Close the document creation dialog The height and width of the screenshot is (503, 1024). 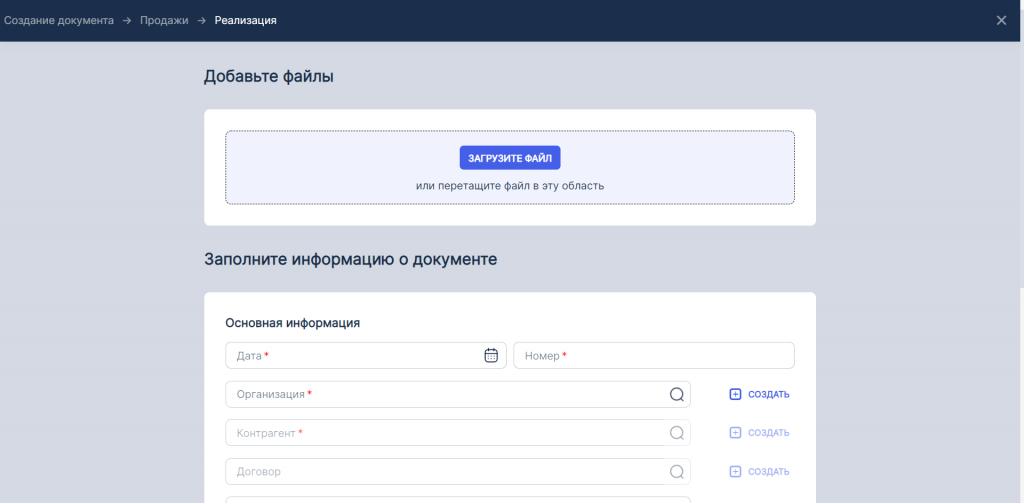1001,20
